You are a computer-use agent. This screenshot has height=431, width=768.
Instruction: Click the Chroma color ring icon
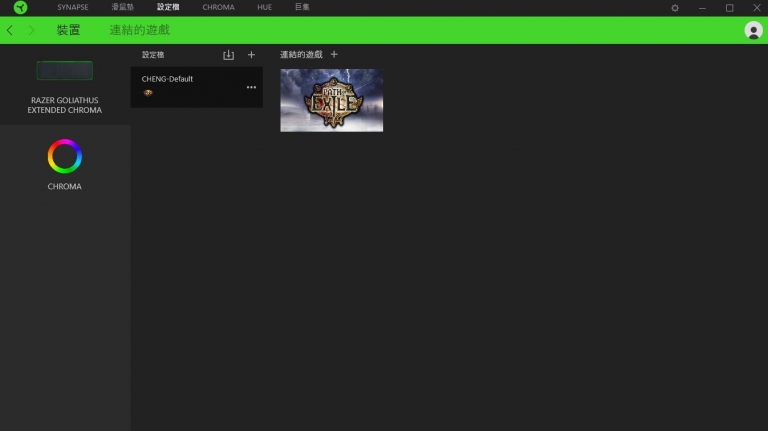[x=65, y=156]
